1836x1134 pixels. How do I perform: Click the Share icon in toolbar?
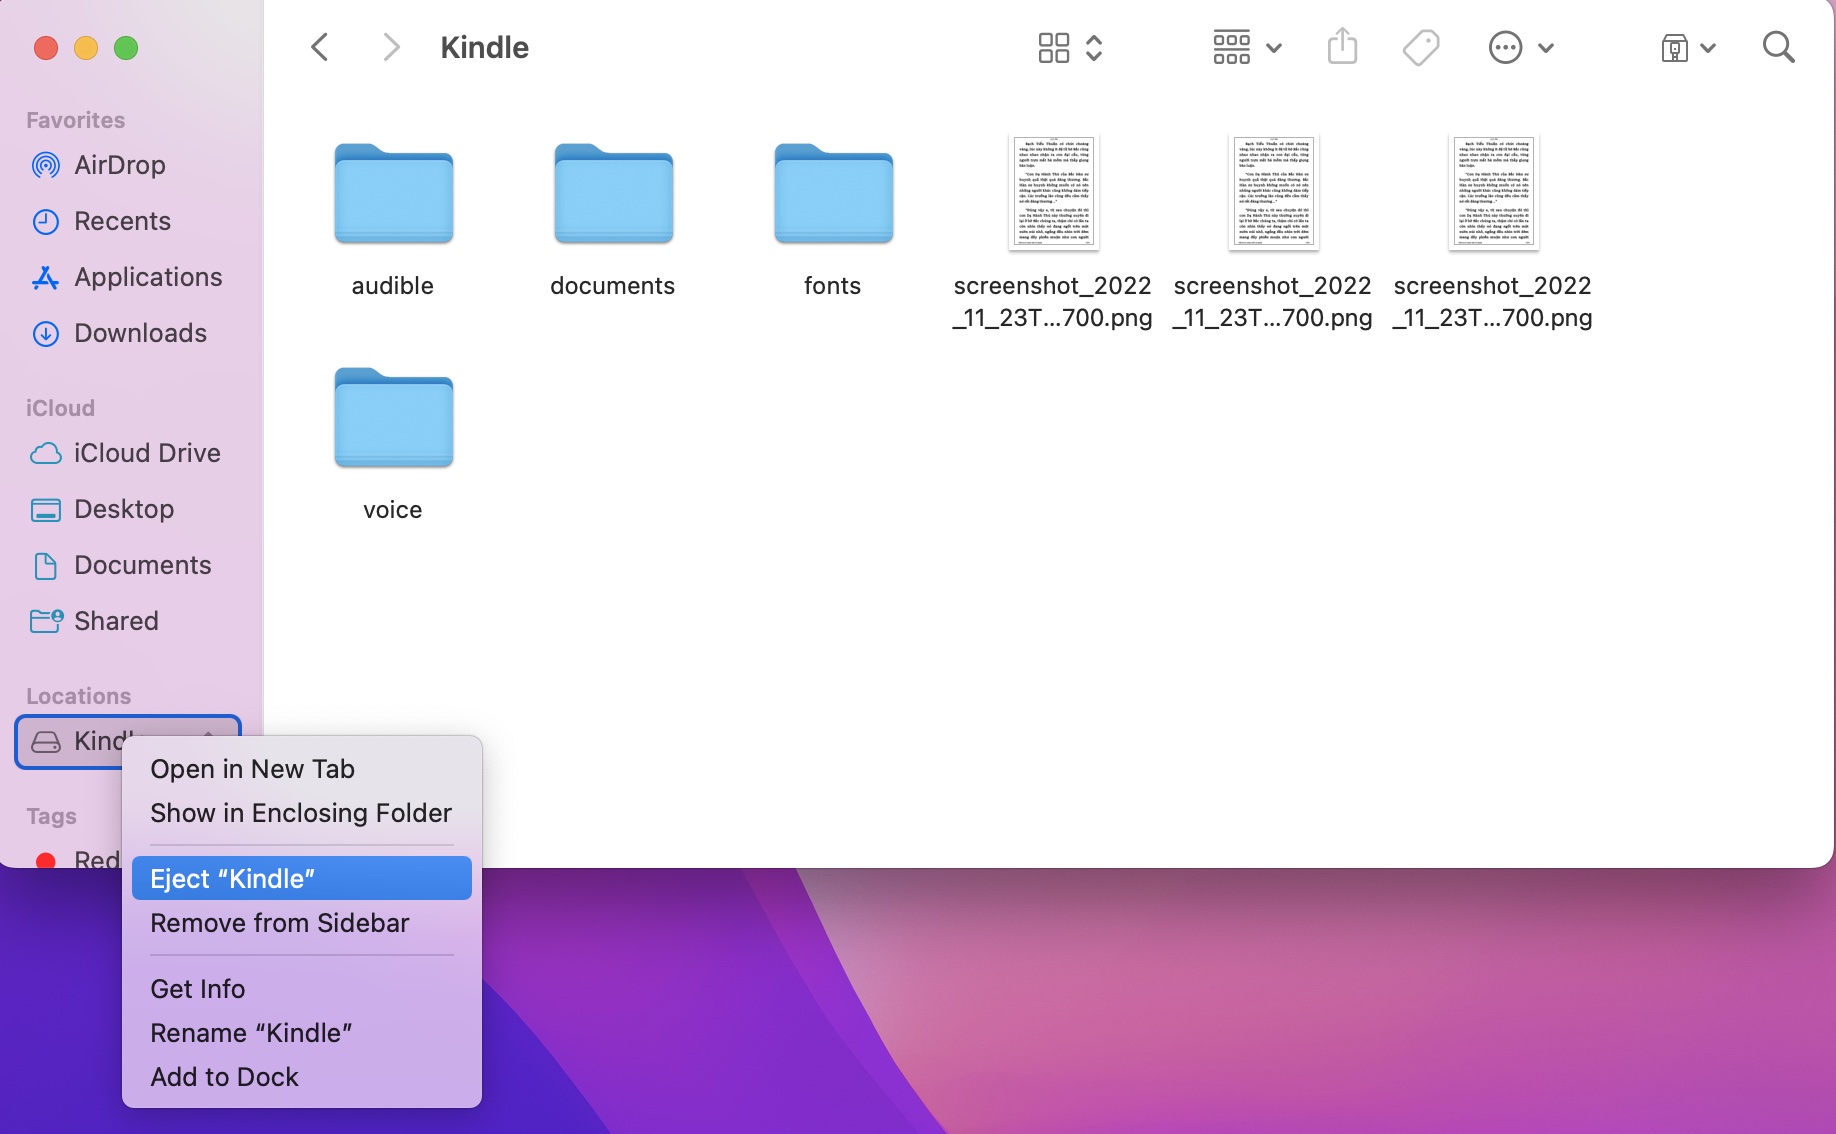(1343, 46)
